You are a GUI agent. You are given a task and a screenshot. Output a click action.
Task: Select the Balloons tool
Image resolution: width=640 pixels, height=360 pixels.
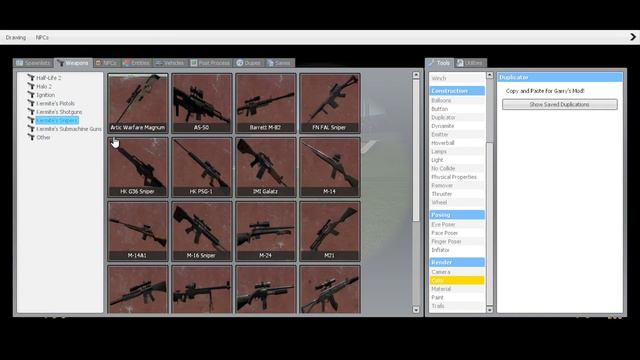pyautogui.click(x=457, y=100)
